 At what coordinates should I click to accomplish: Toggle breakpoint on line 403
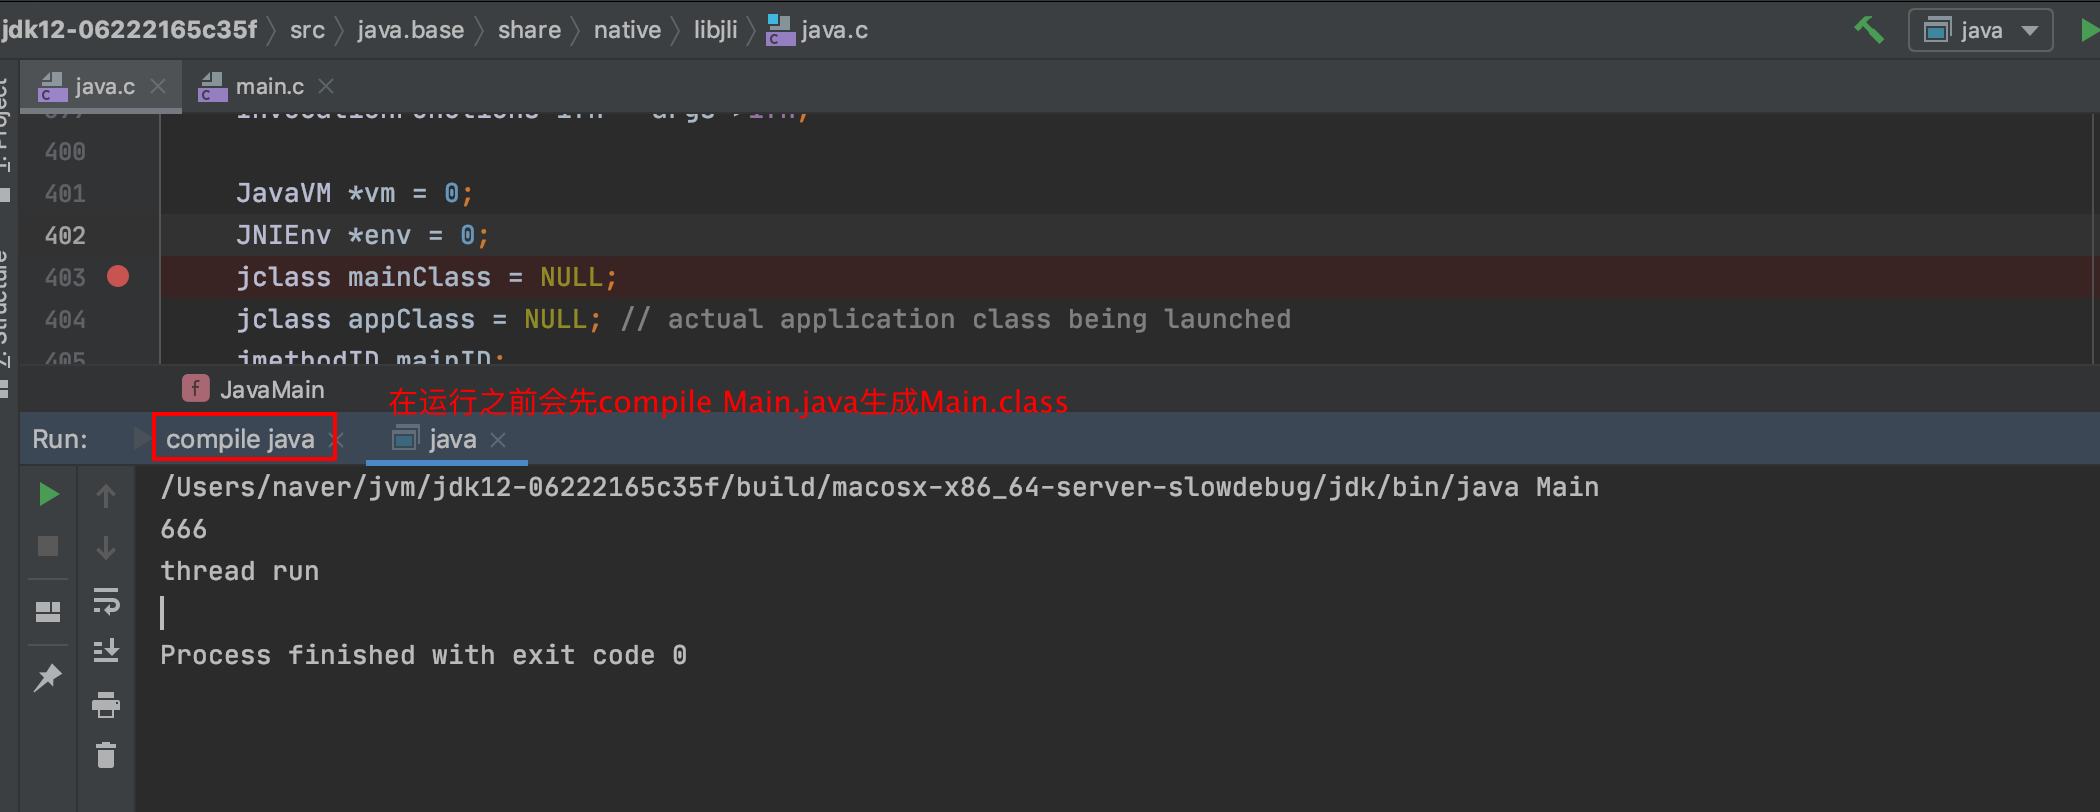coord(118,276)
